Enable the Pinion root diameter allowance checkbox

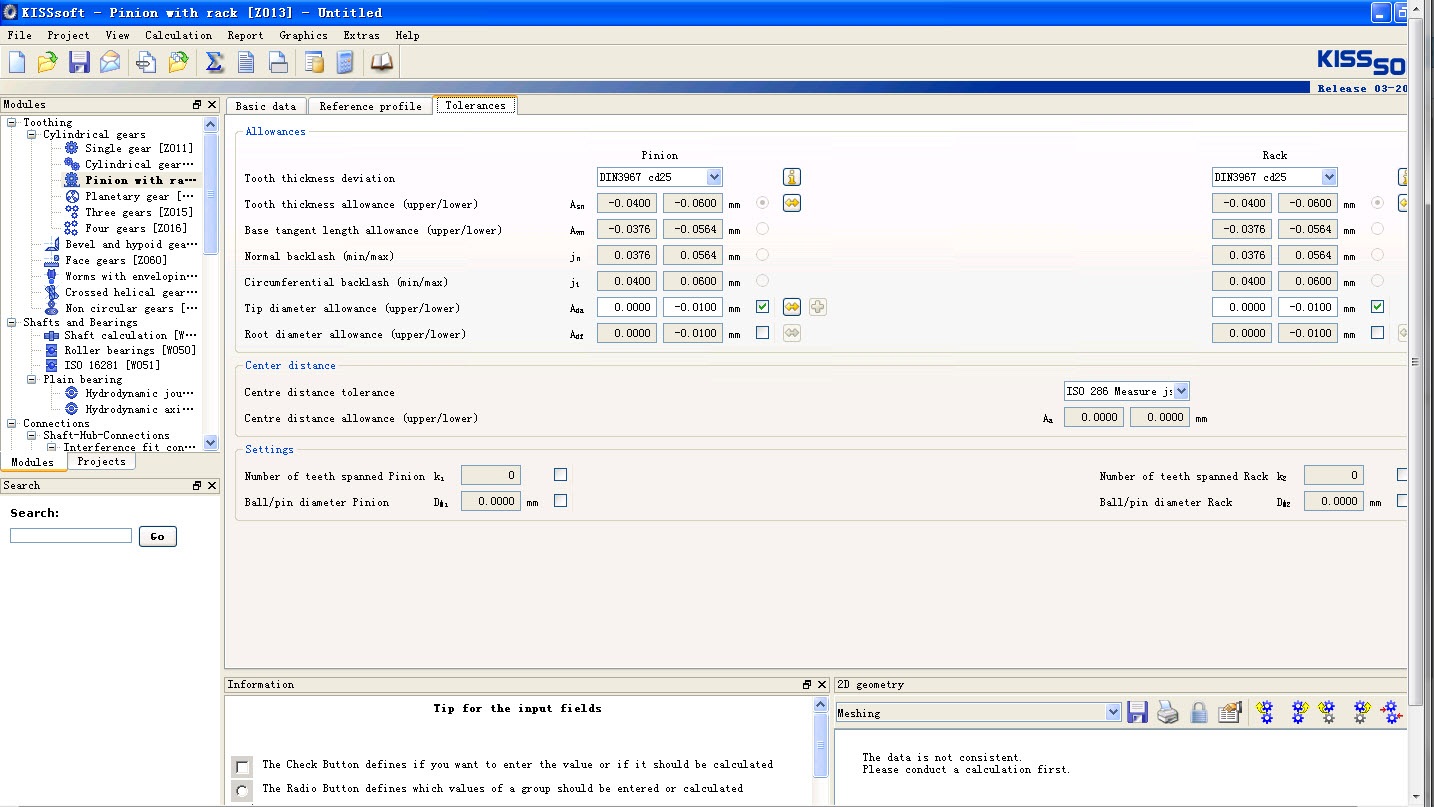(763, 333)
